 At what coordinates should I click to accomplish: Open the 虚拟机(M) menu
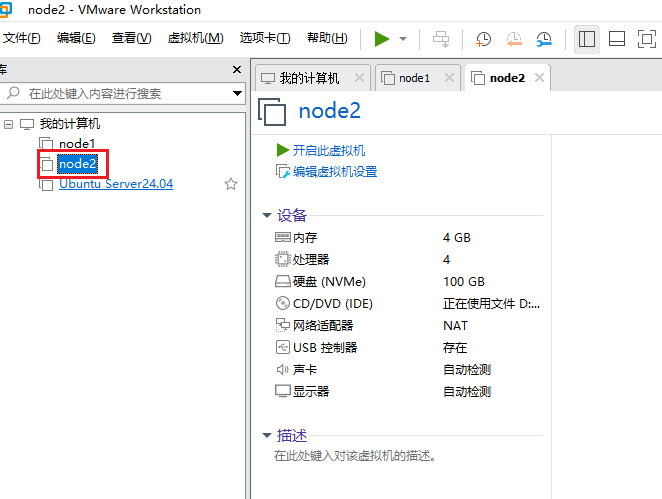coord(195,38)
